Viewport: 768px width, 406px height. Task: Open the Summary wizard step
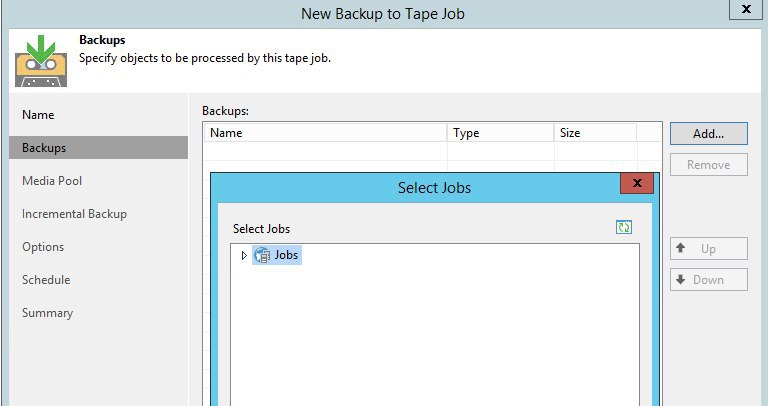click(x=47, y=313)
